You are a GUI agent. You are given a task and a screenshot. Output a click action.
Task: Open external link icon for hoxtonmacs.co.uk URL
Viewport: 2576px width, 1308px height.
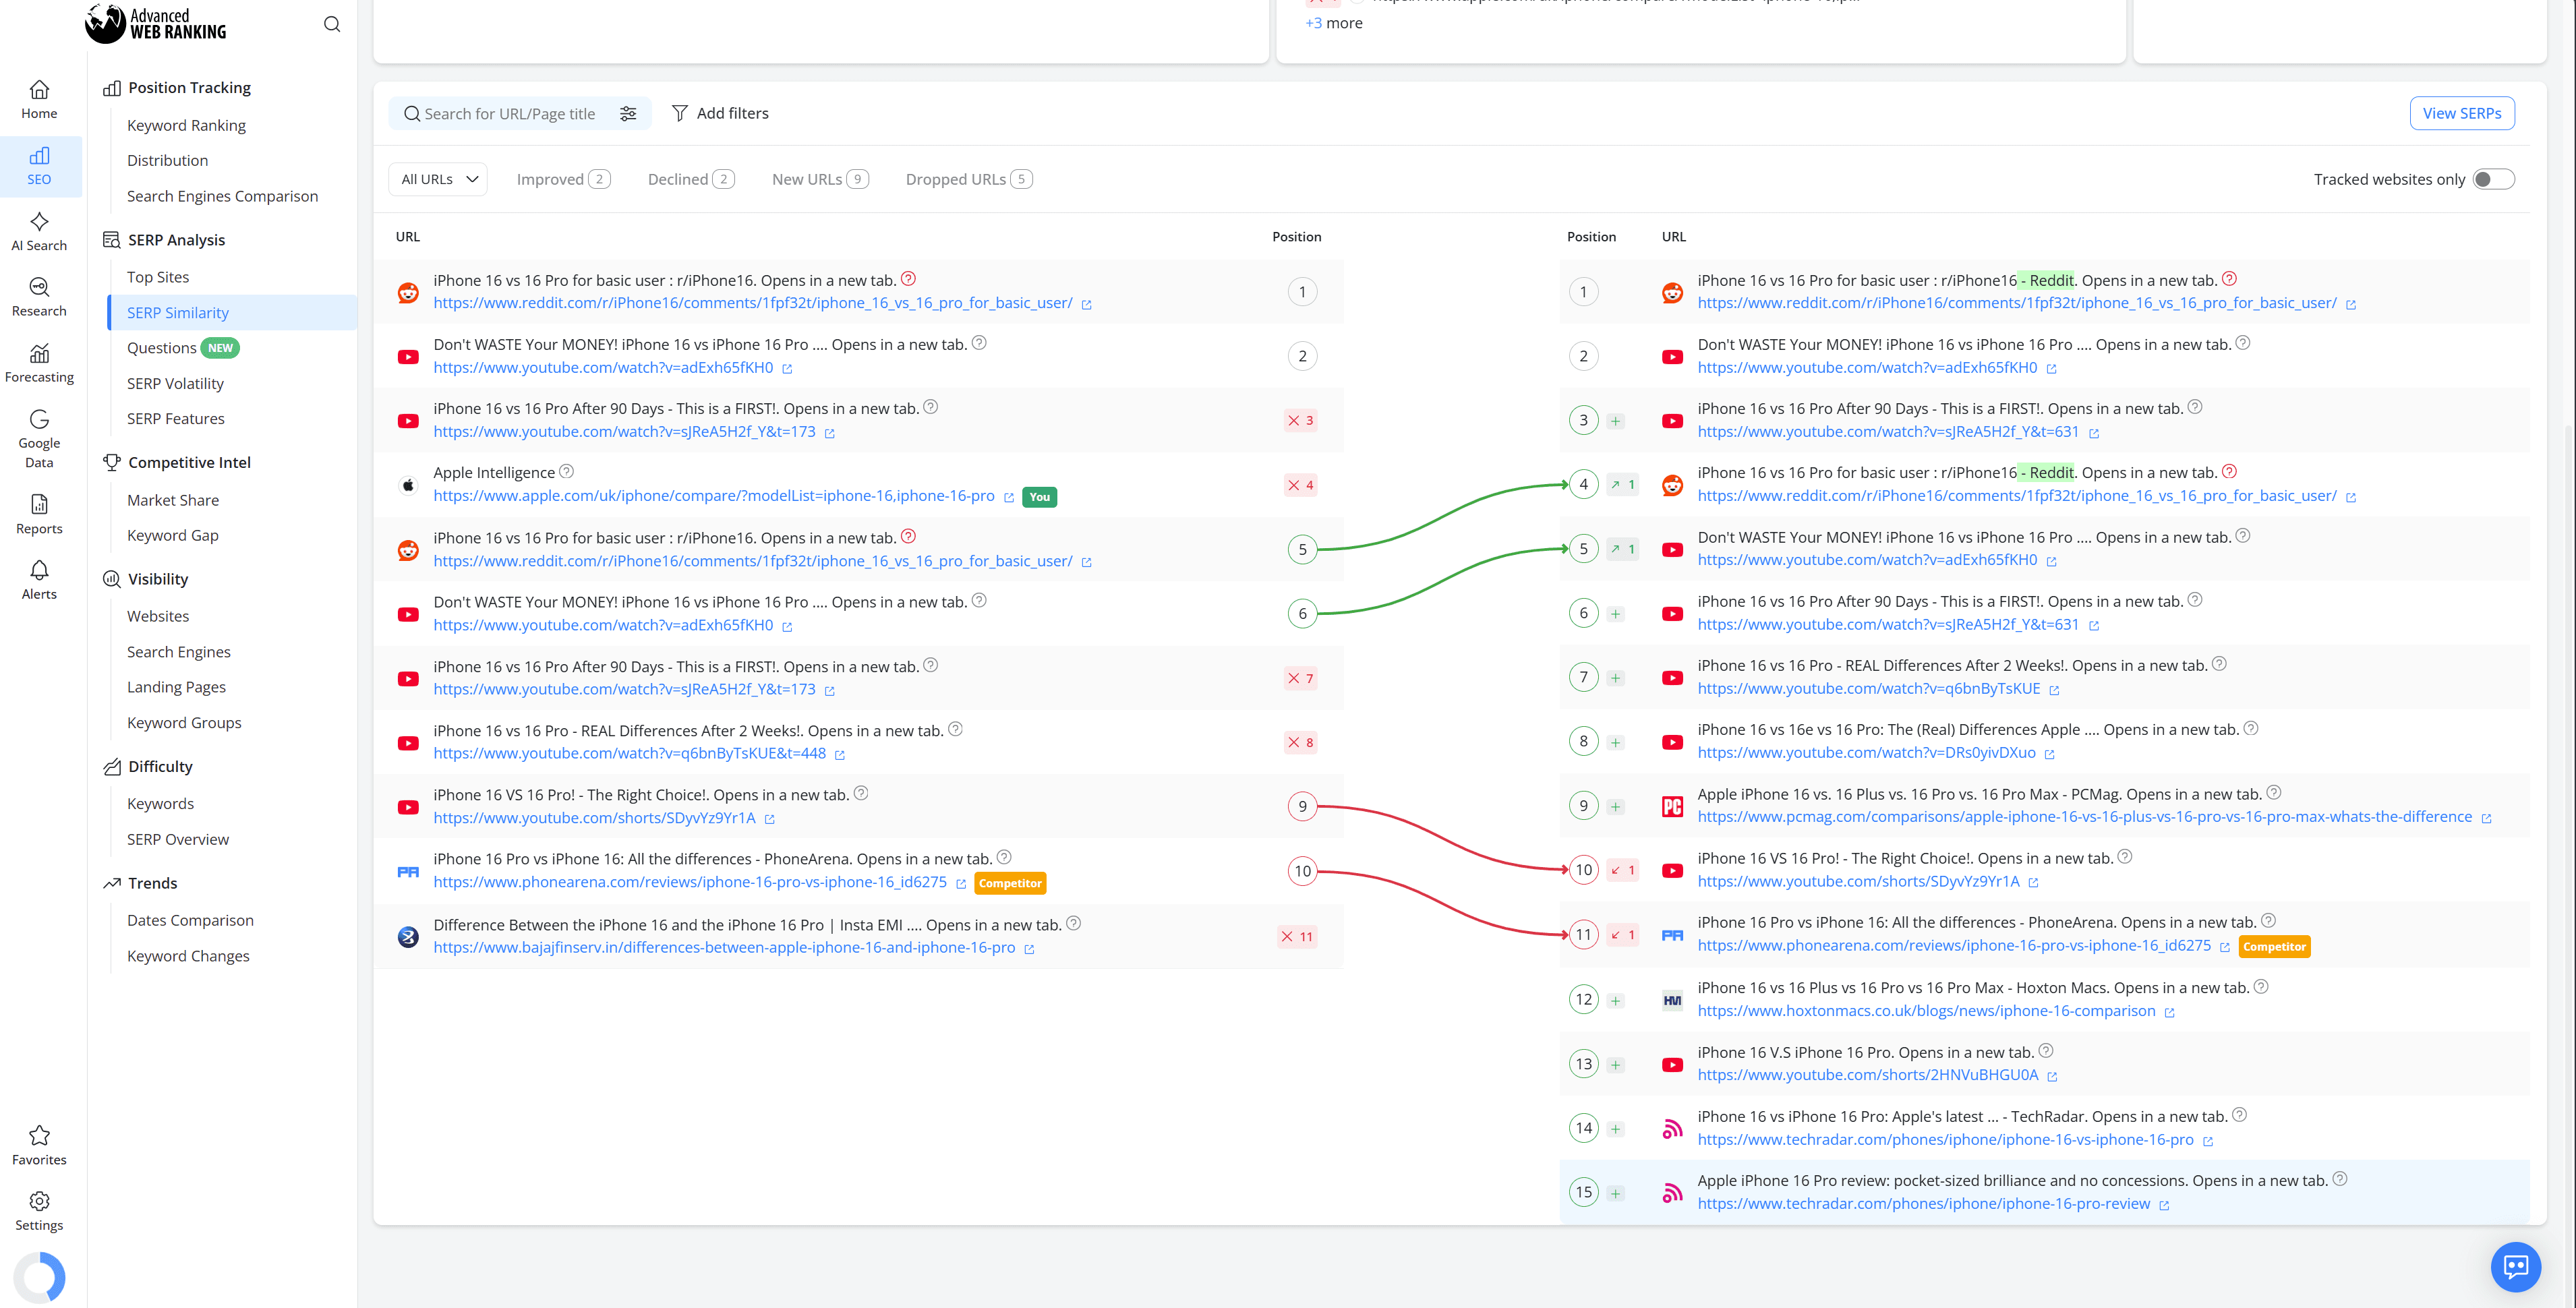pyautogui.click(x=2169, y=1013)
